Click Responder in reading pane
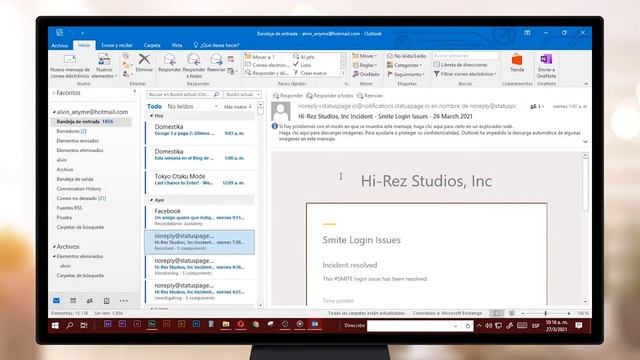The height and width of the screenshot is (360, 640). click(x=288, y=96)
